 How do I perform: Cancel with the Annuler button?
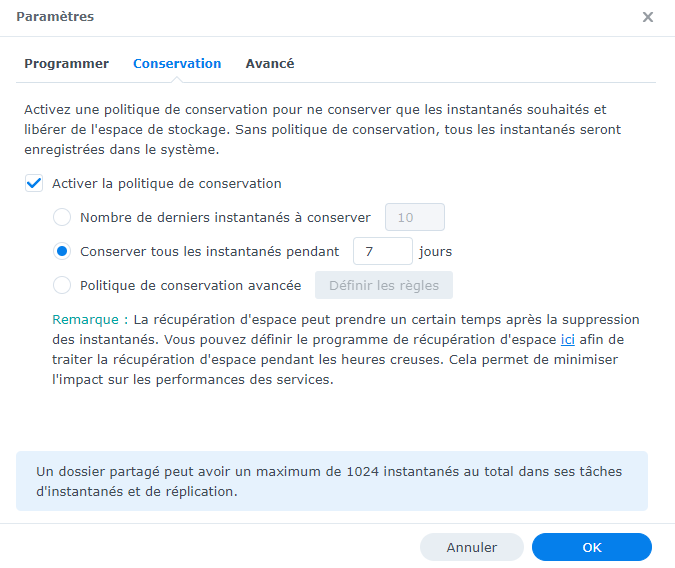point(472,547)
